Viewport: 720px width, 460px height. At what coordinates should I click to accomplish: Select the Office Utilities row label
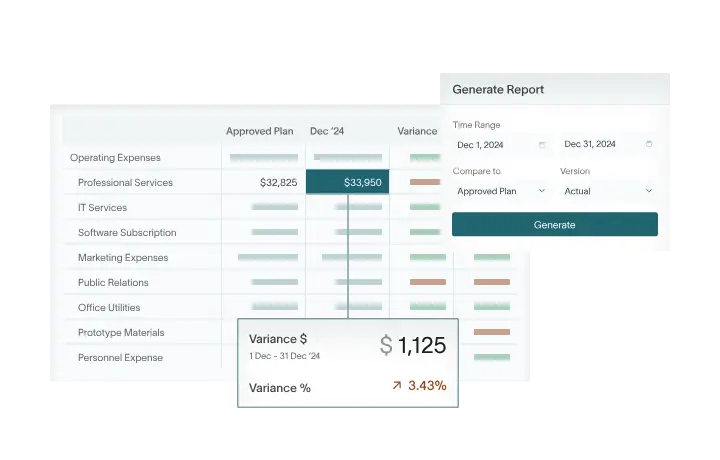click(109, 308)
